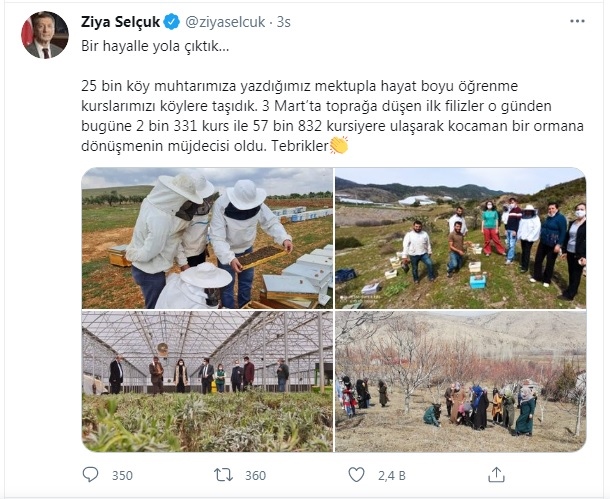Open the beekeepers inspecting hive photo
This screenshot has height=499, width=610.
(x=207, y=238)
